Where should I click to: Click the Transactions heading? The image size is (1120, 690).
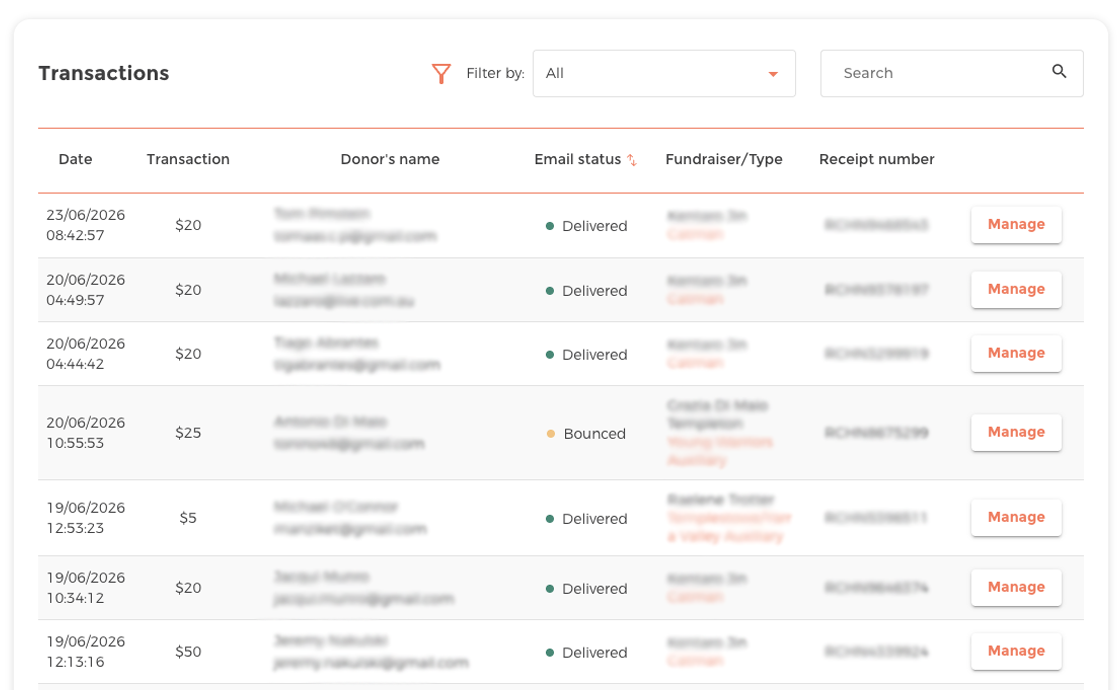(104, 74)
